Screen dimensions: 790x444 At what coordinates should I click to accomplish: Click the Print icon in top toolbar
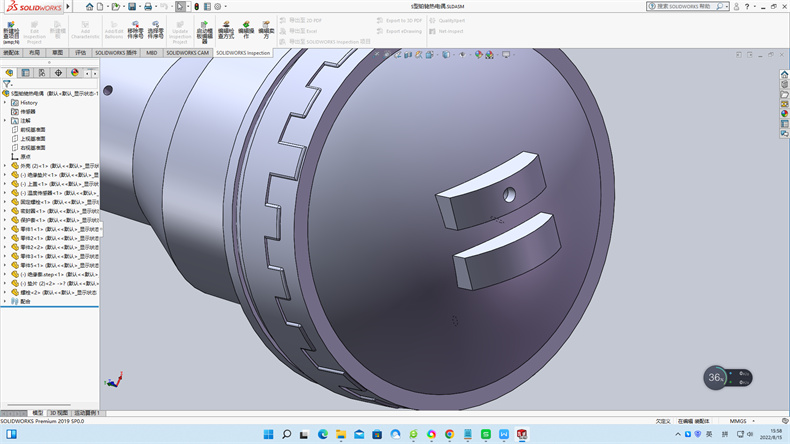[x=146, y=6]
